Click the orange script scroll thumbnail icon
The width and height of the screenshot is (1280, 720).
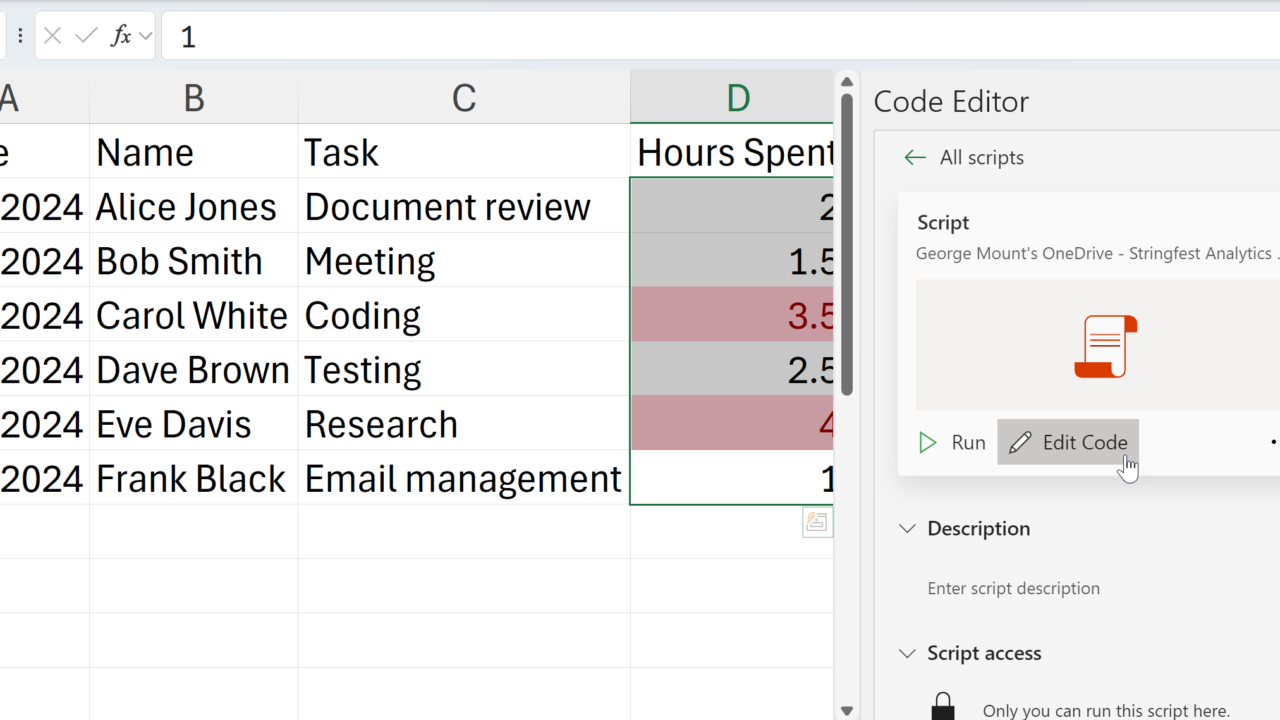coord(1105,346)
